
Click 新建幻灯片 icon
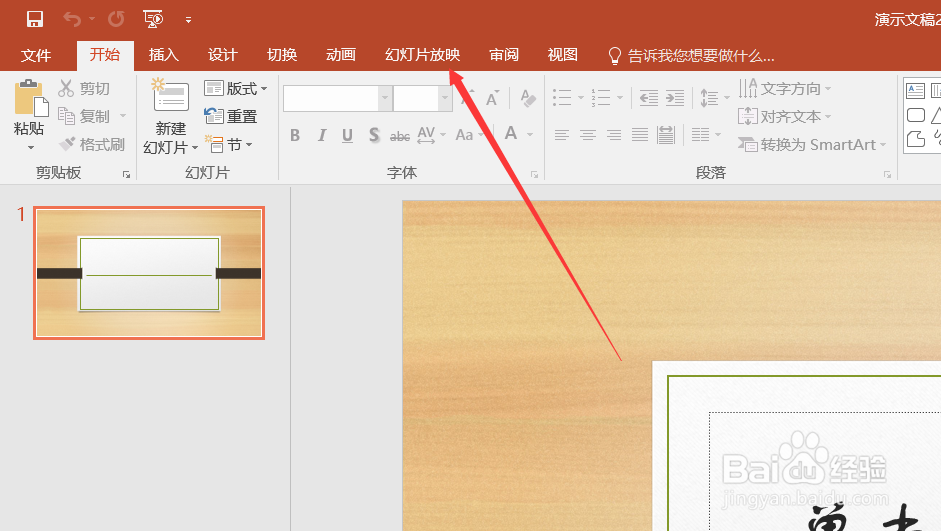pyautogui.click(x=170, y=96)
